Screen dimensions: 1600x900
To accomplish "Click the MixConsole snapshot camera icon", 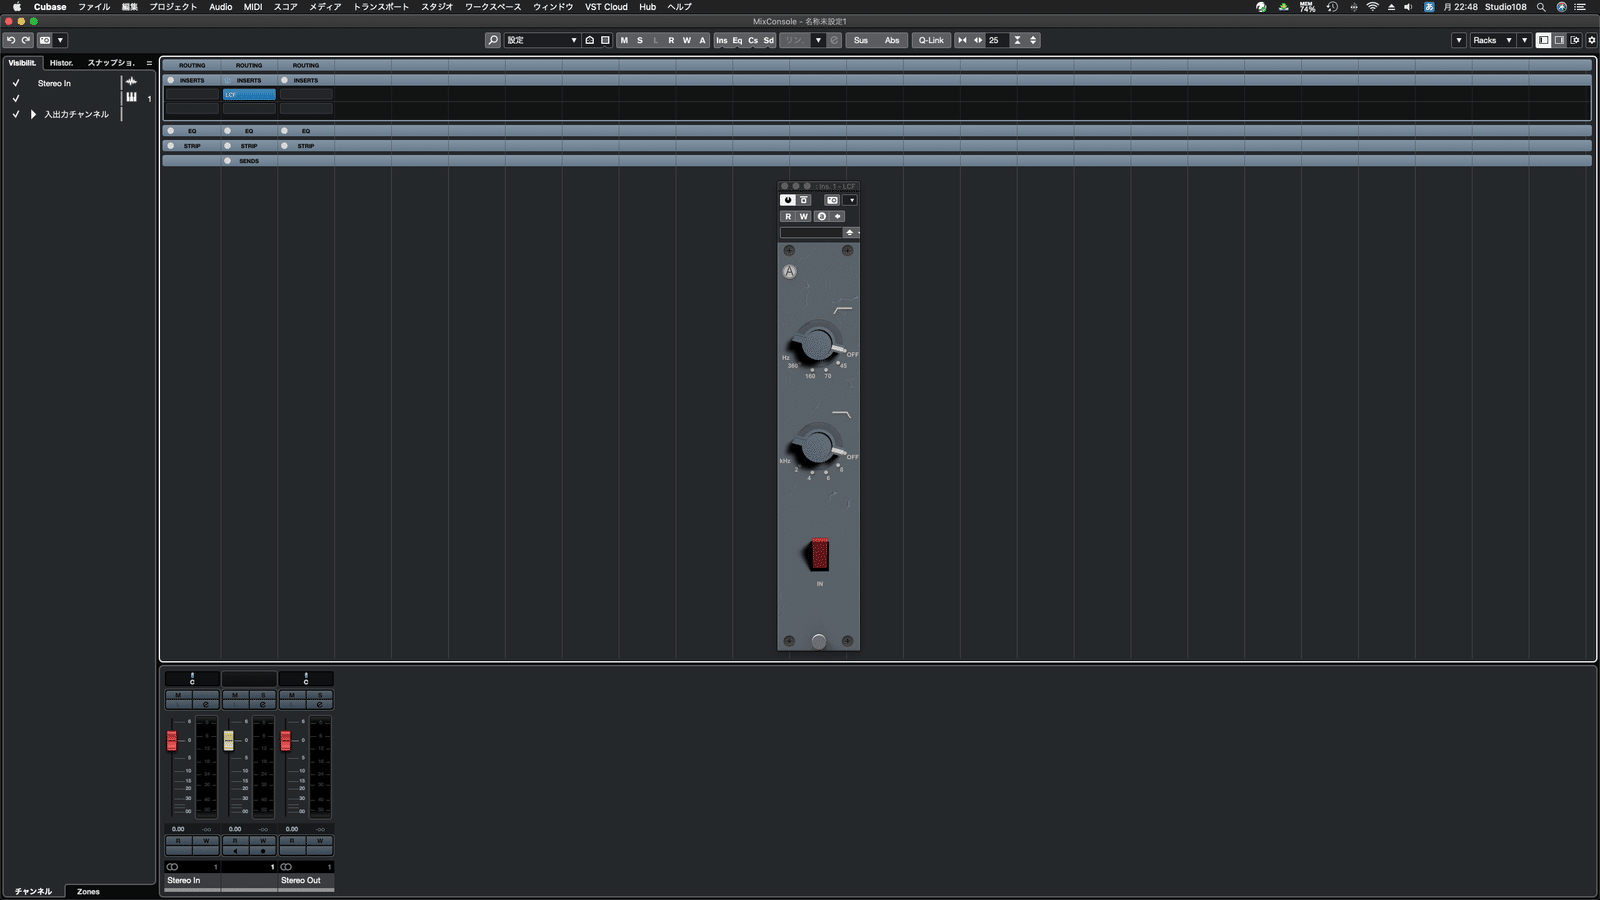I will pyautogui.click(x=45, y=40).
